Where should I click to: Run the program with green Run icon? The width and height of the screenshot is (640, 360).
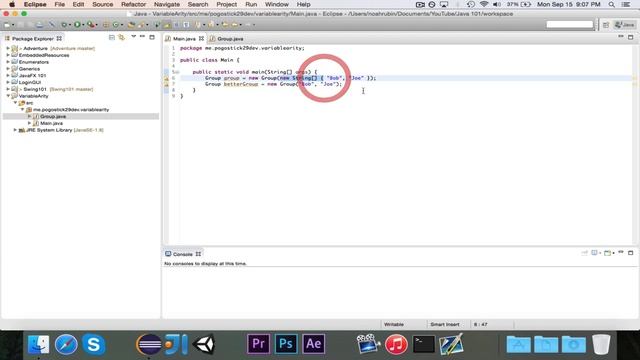point(77,25)
